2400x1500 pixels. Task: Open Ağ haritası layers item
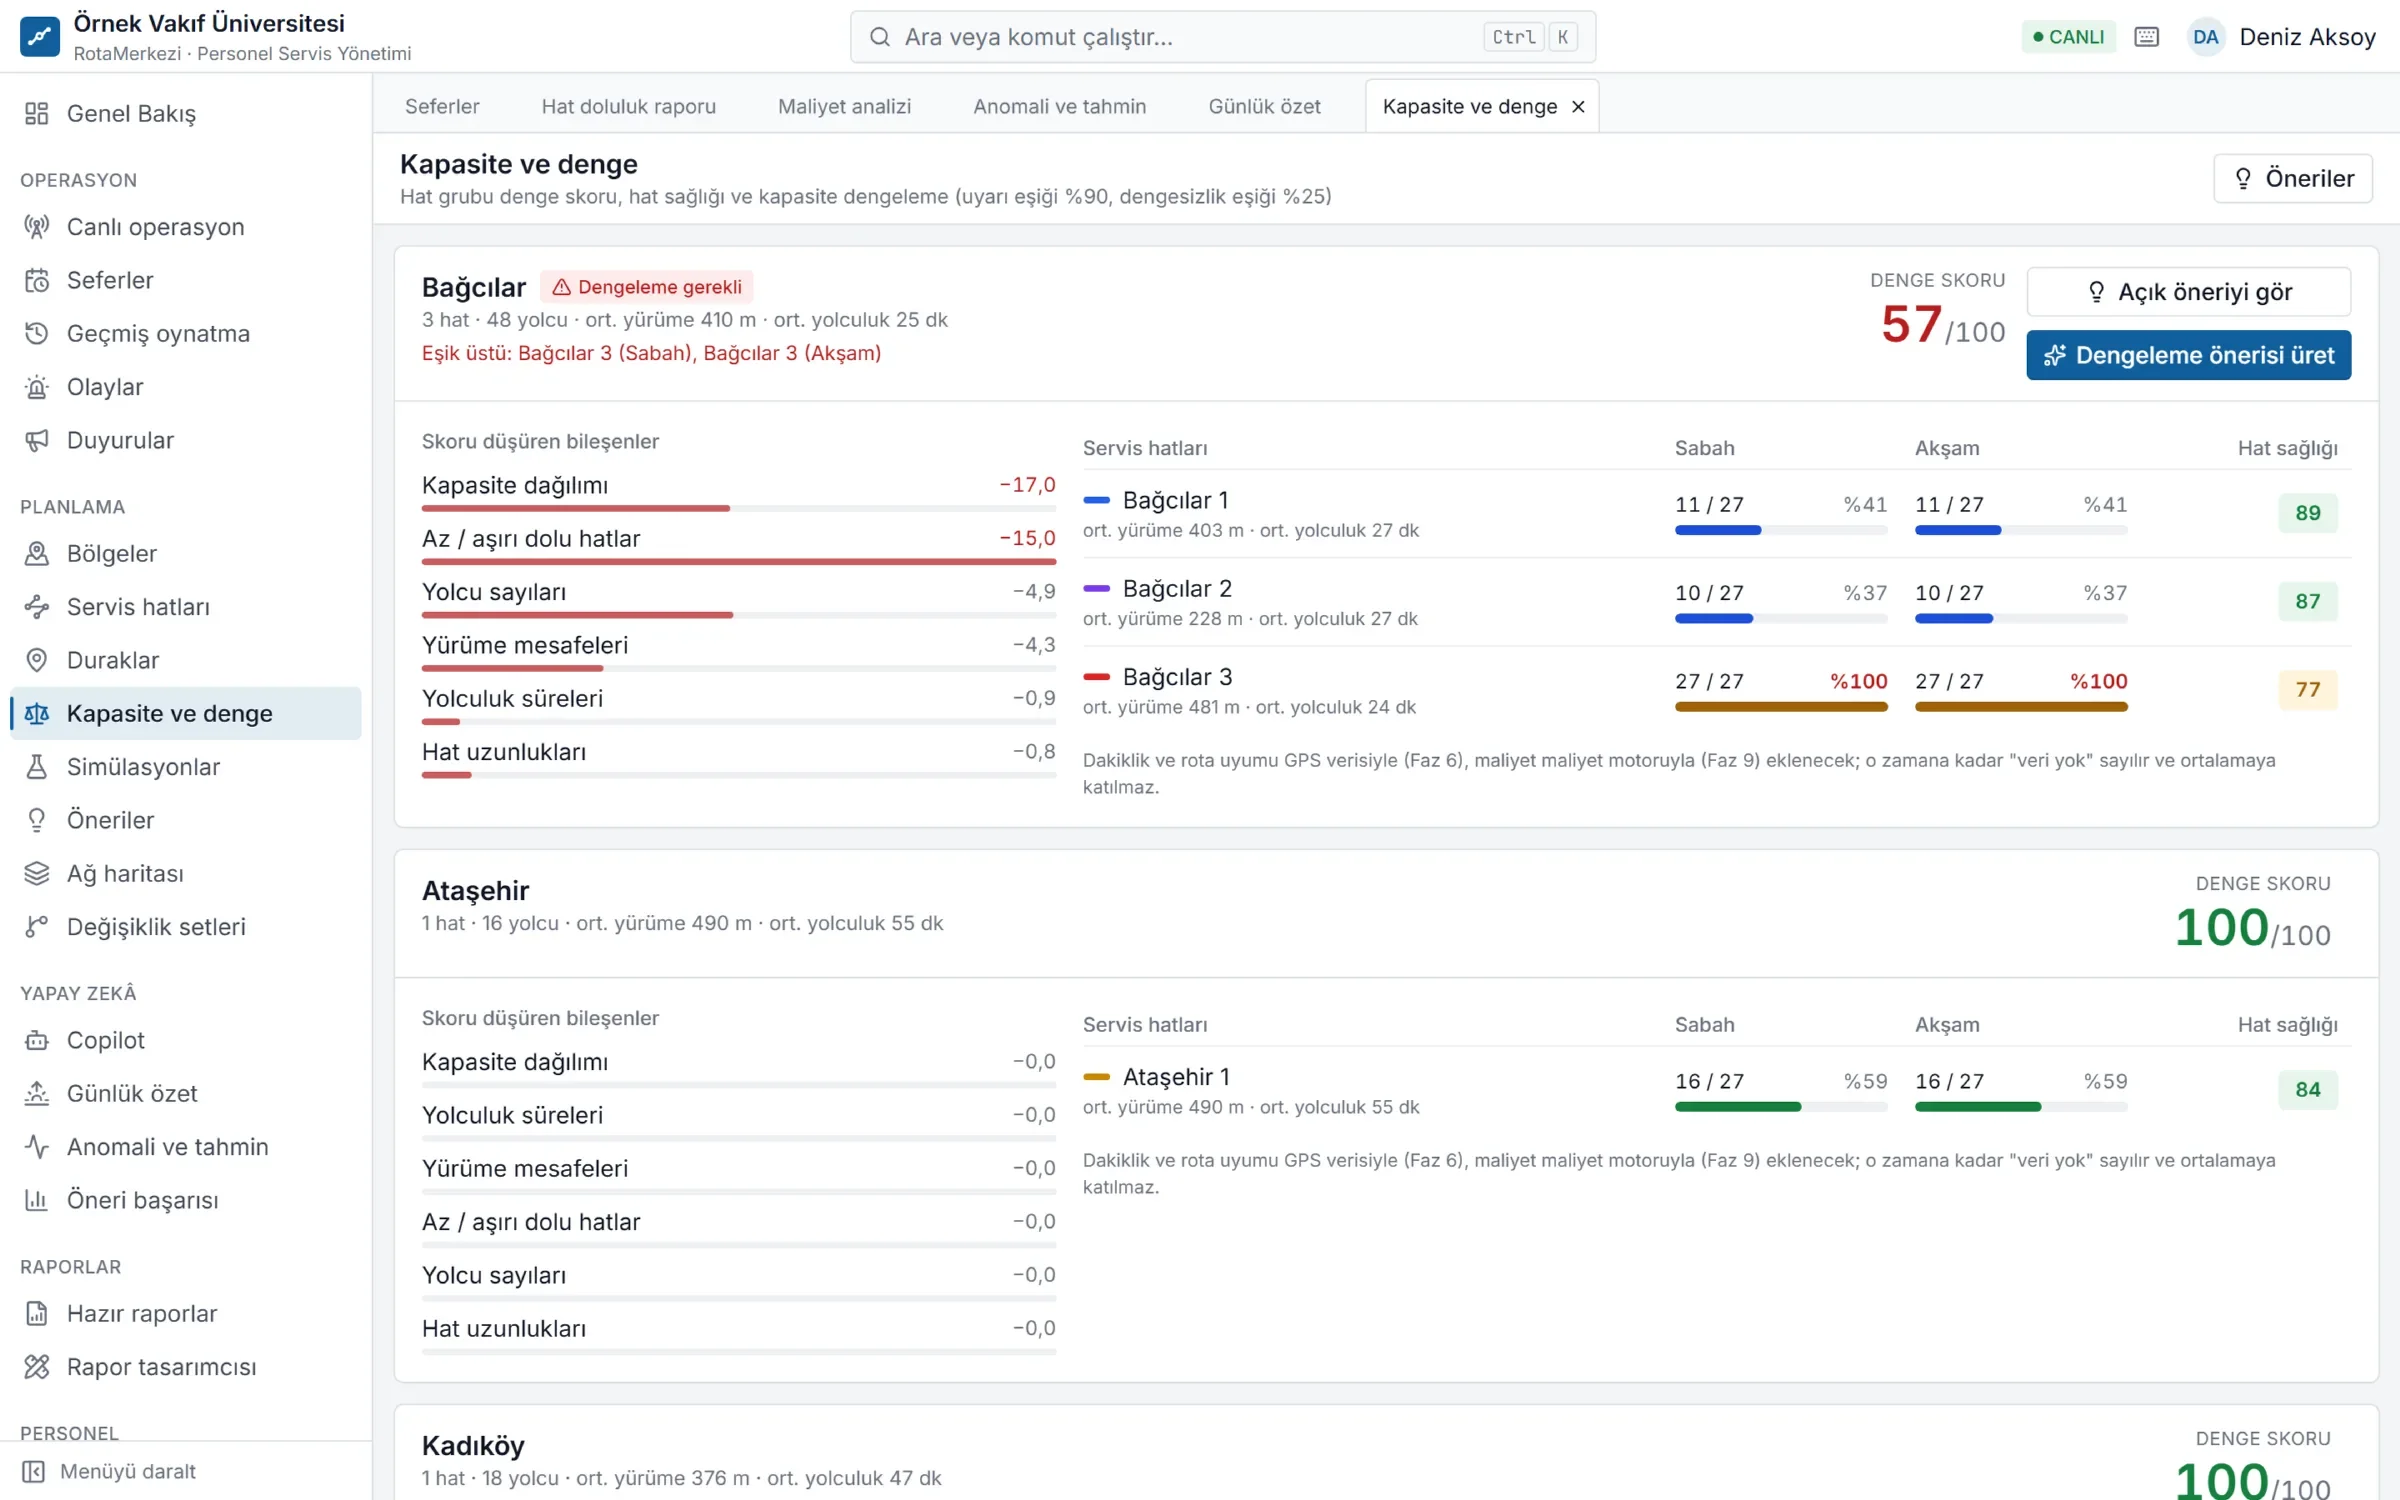185,873
